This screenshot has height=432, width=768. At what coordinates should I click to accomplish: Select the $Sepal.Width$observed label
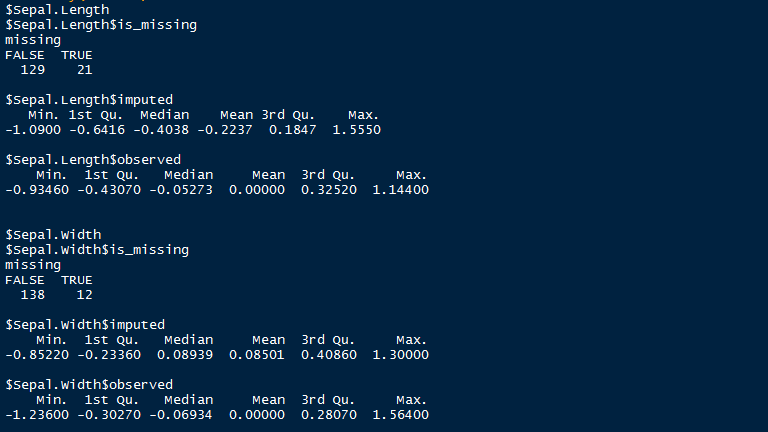point(89,385)
